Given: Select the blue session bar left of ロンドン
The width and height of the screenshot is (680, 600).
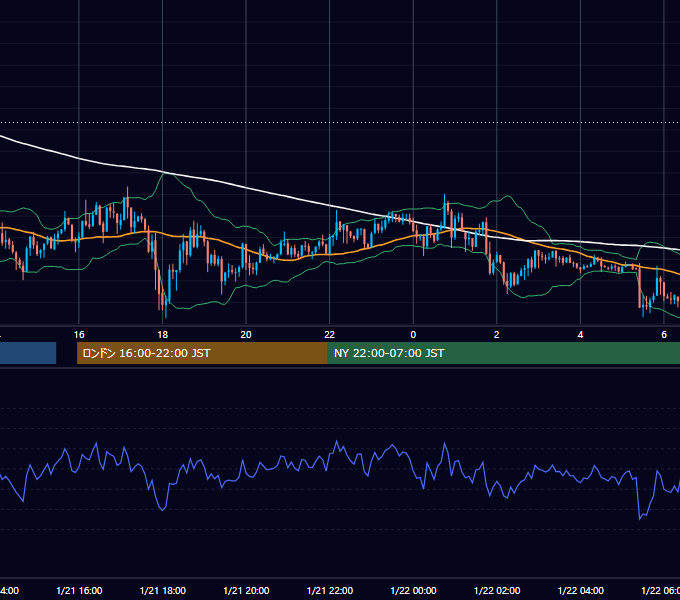Looking at the screenshot, I should pos(28,353).
